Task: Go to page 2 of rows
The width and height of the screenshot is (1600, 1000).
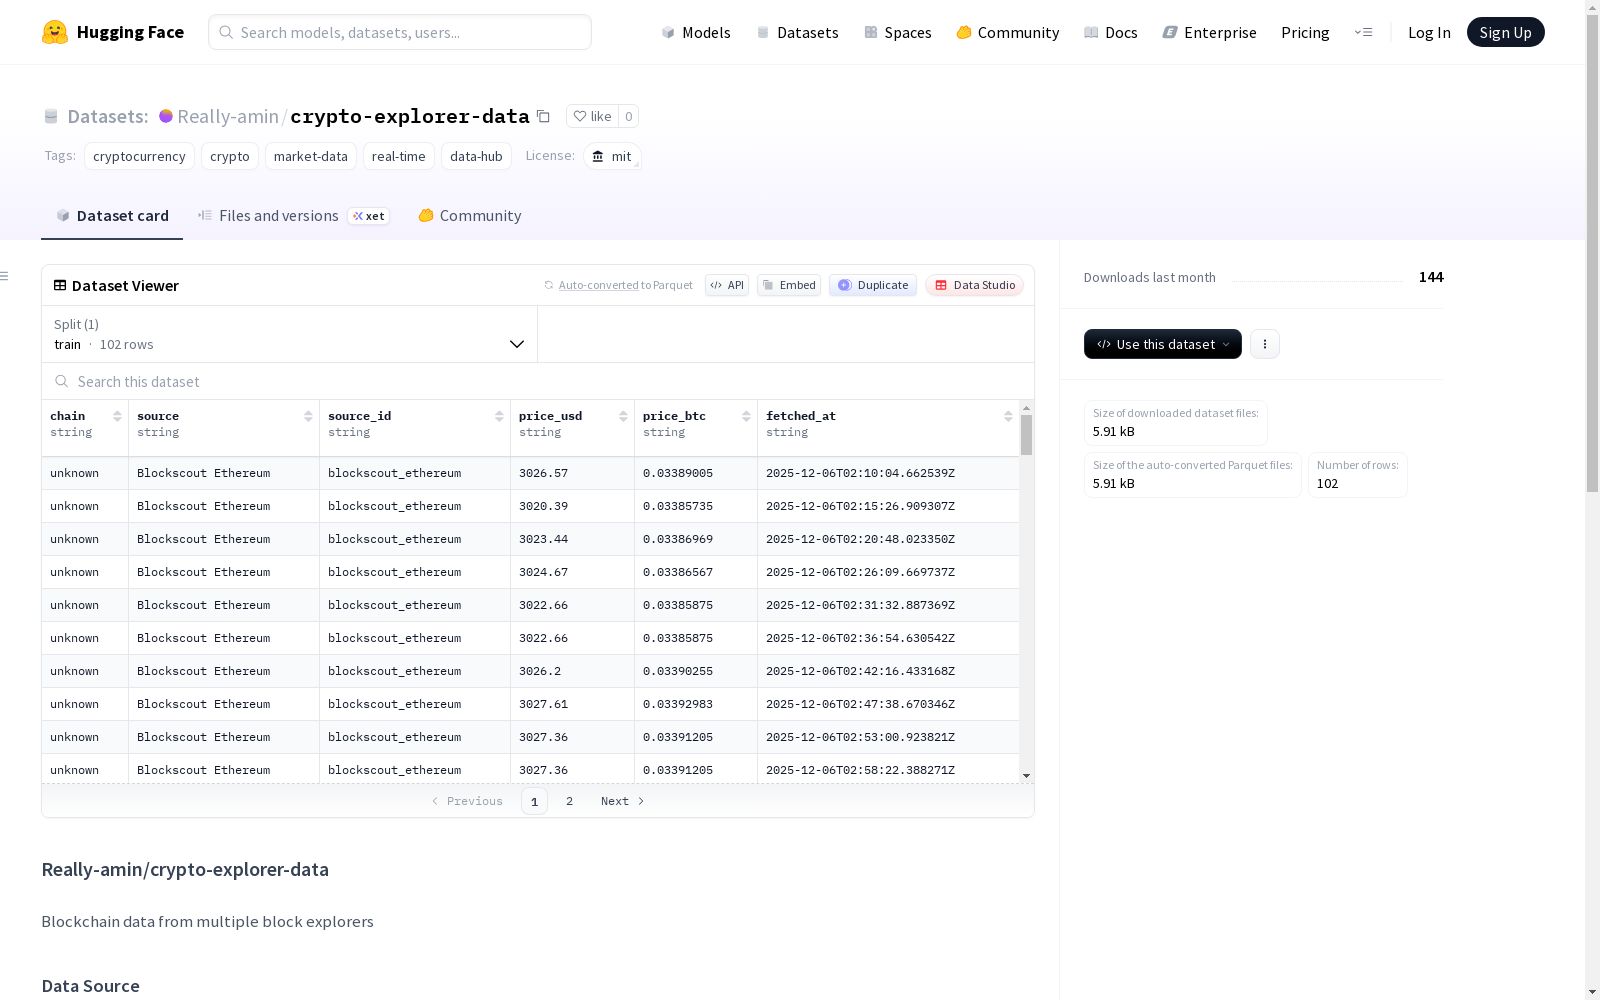Action: click(x=569, y=801)
